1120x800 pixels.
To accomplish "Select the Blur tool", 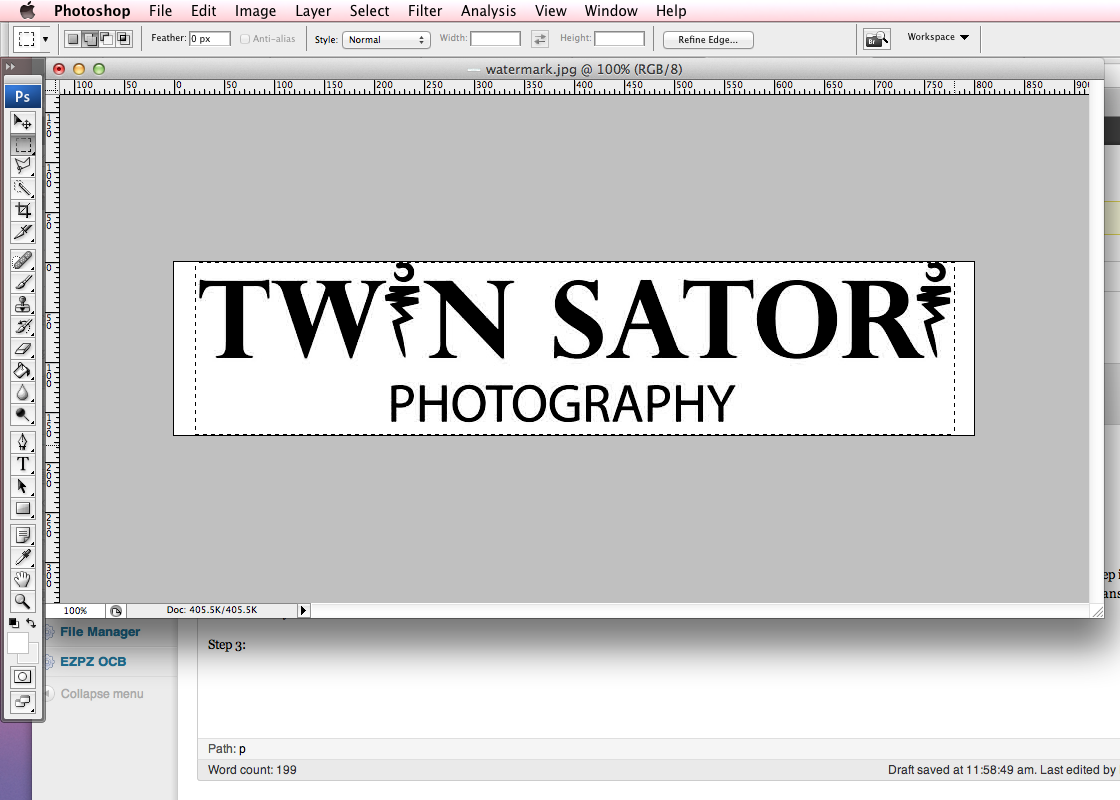I will pyautogui.click(x=23, y=393).
